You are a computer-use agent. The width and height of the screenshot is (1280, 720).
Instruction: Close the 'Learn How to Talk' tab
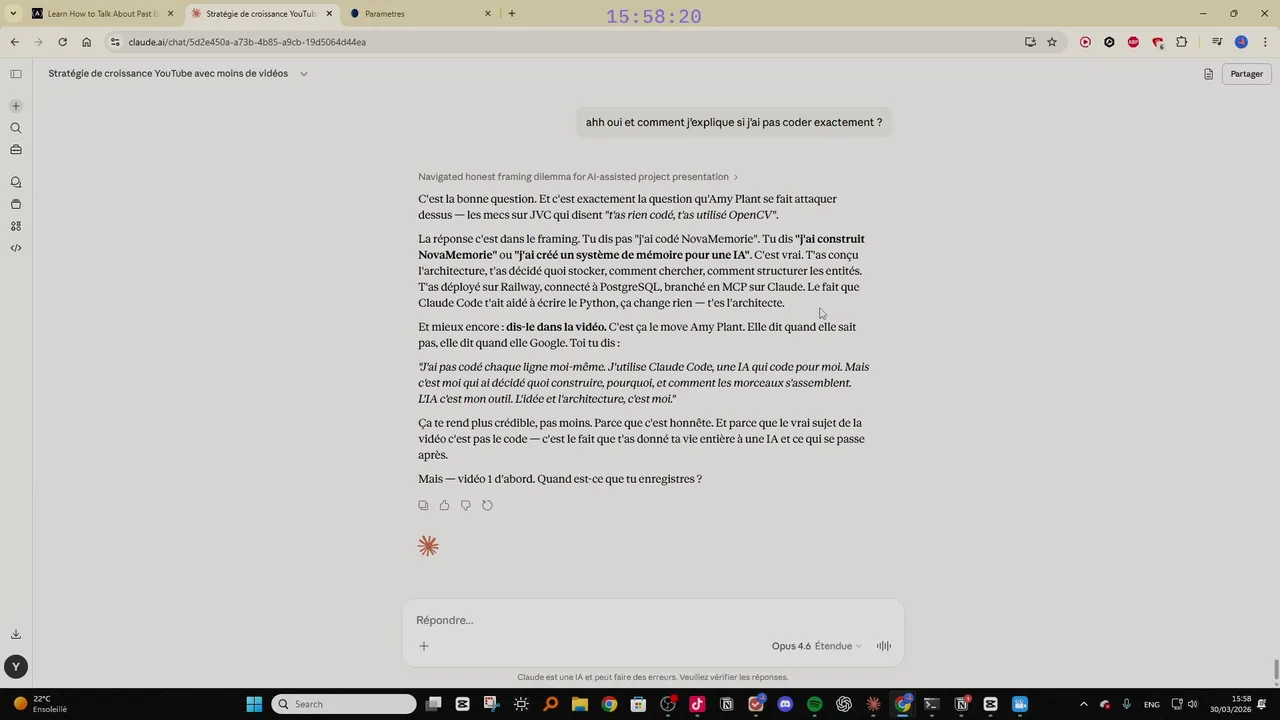(170, 14)
